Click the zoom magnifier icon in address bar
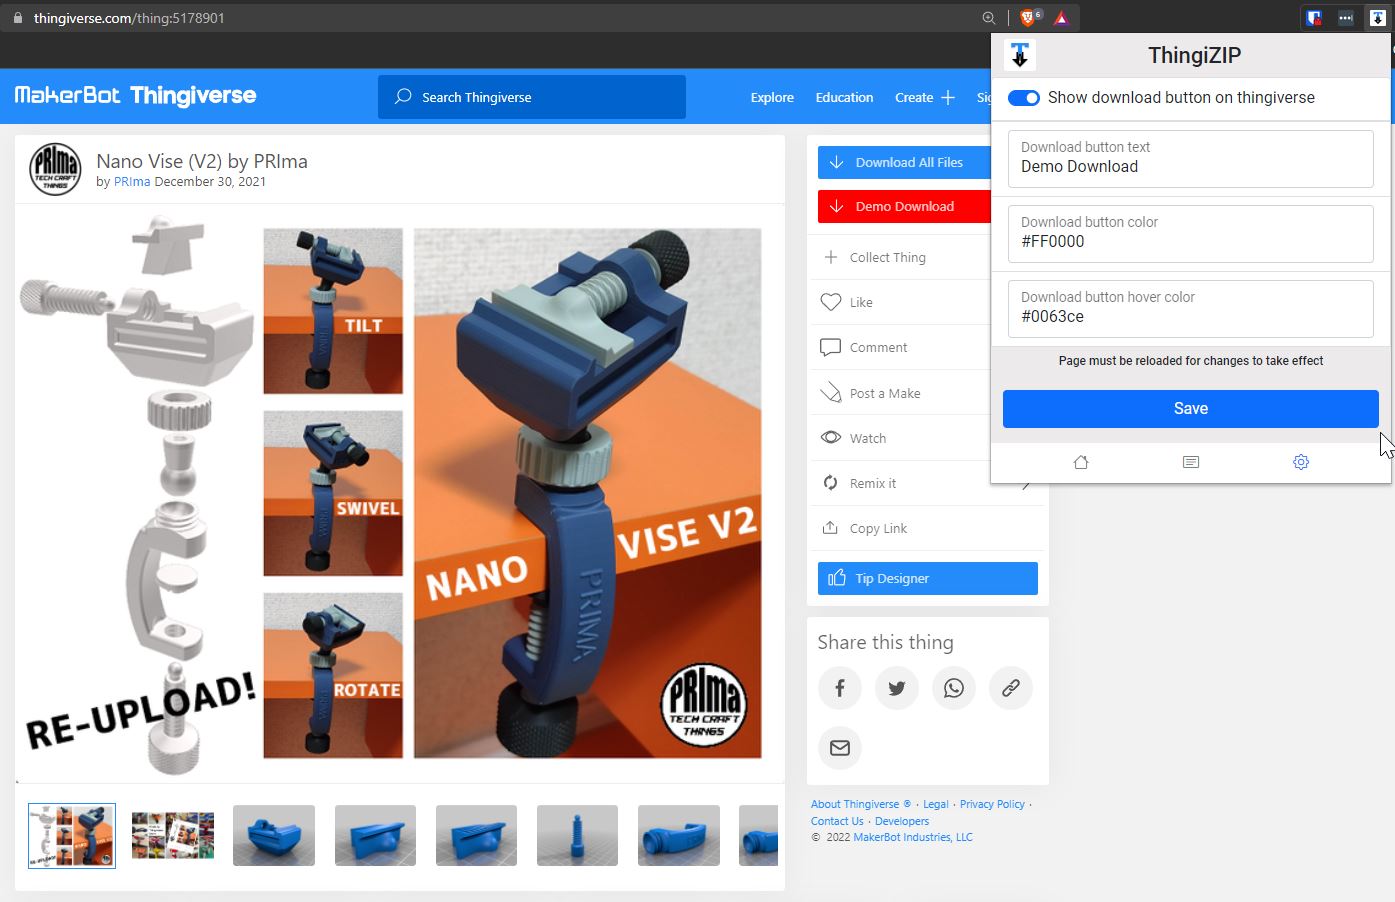Viewport: 1395px width, 902px height. 989,18
